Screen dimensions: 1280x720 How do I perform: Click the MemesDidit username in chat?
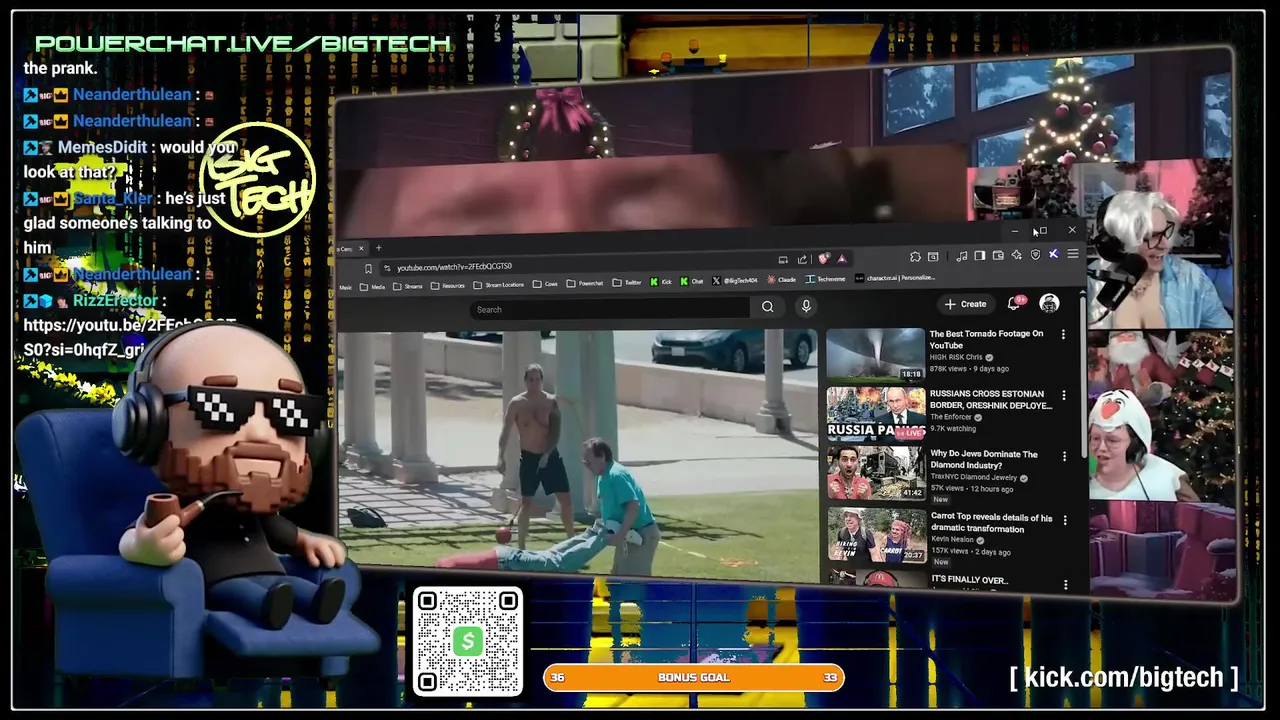102,147
